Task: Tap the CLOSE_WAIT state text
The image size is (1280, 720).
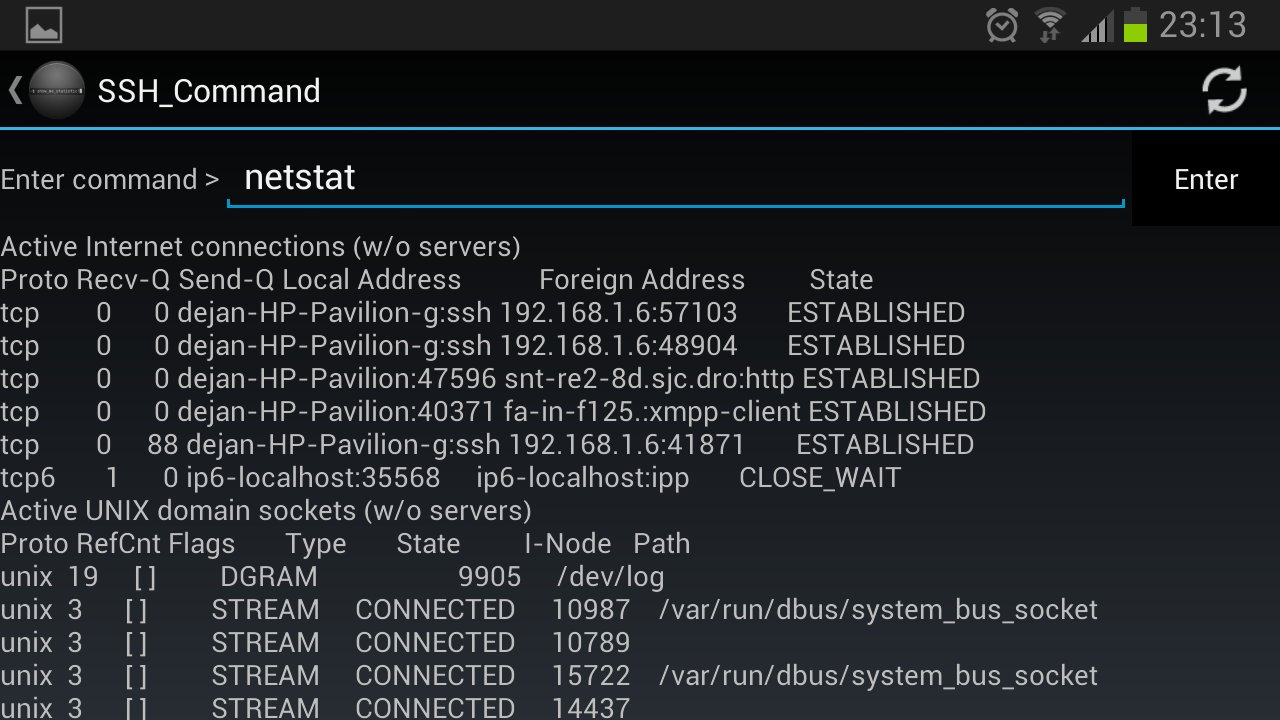Action: [820, 478]
